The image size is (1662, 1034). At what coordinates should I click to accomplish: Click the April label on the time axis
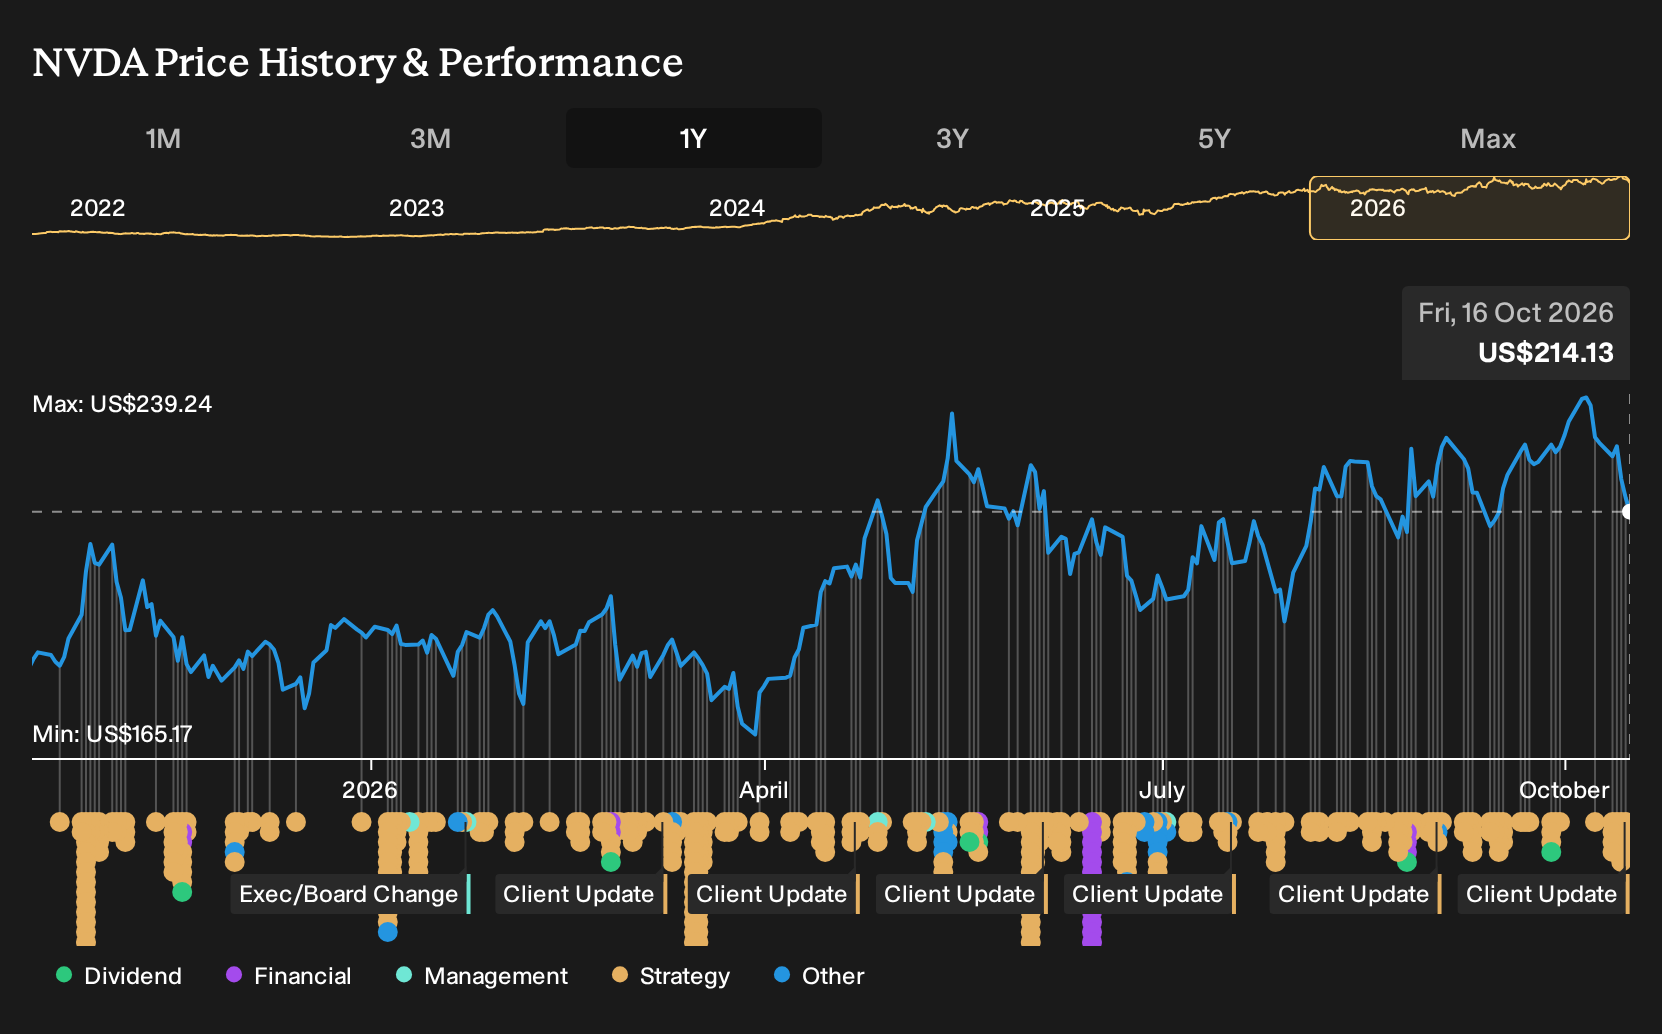764,790
